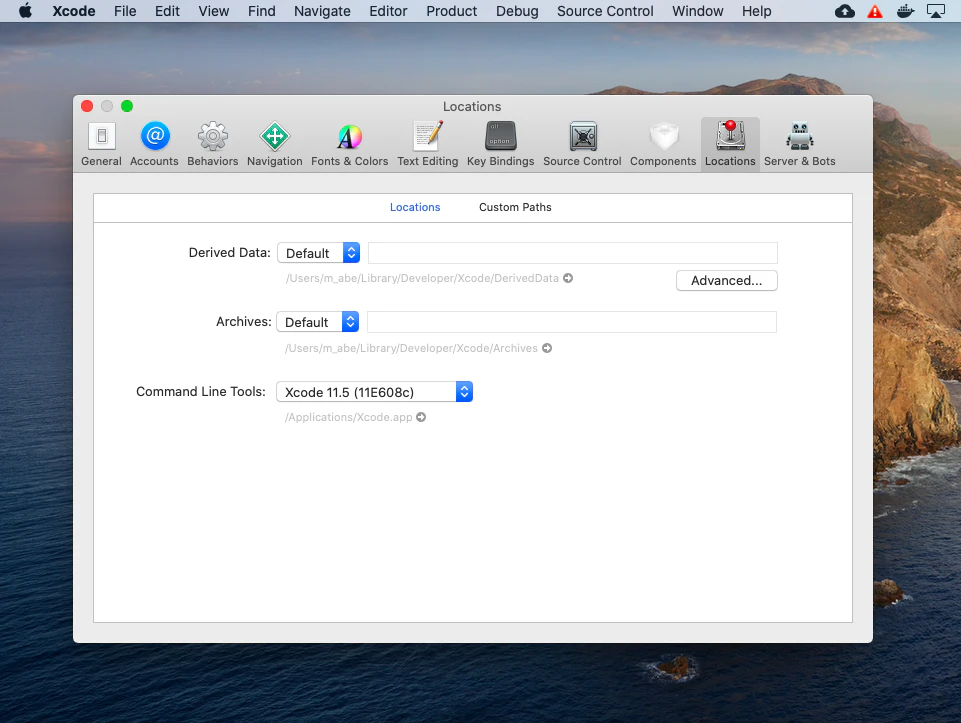Image resolution: width=961 pixels, height=723 pixels.
Task: Open the Fonts & Colors preferences pane
Action: [349, 145]
